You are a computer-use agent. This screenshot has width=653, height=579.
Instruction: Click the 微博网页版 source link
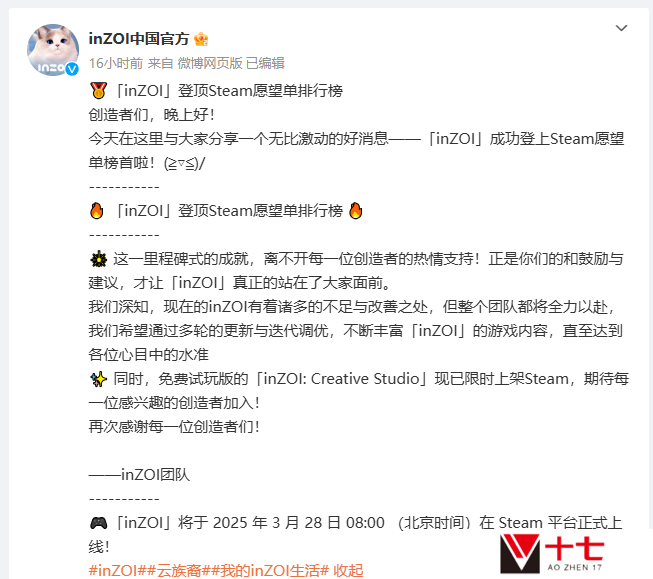click(x=210, y=63)
